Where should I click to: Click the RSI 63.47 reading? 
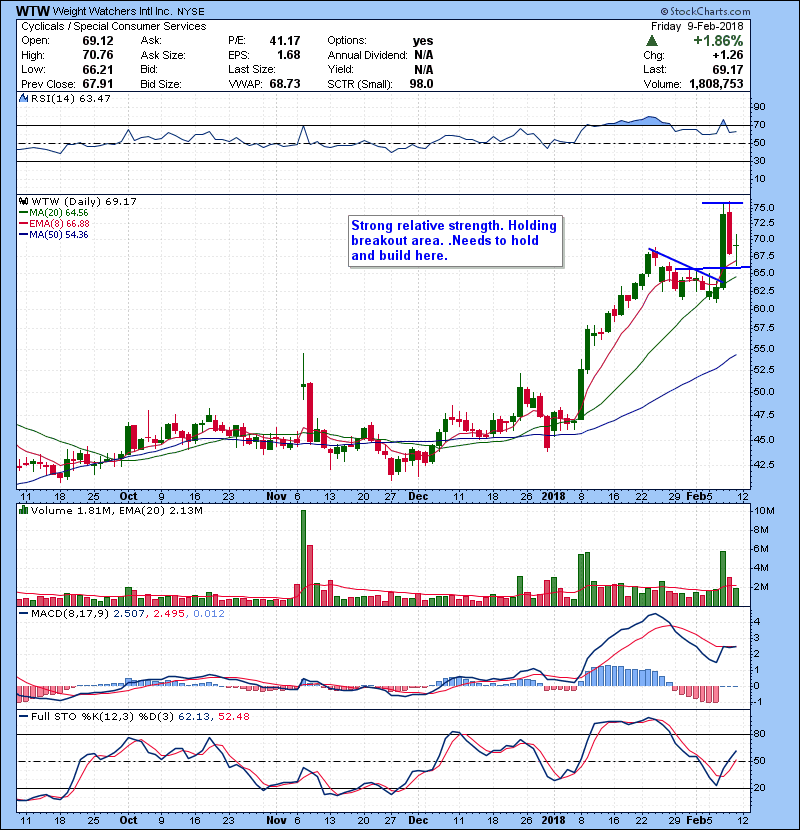[93, 98]
